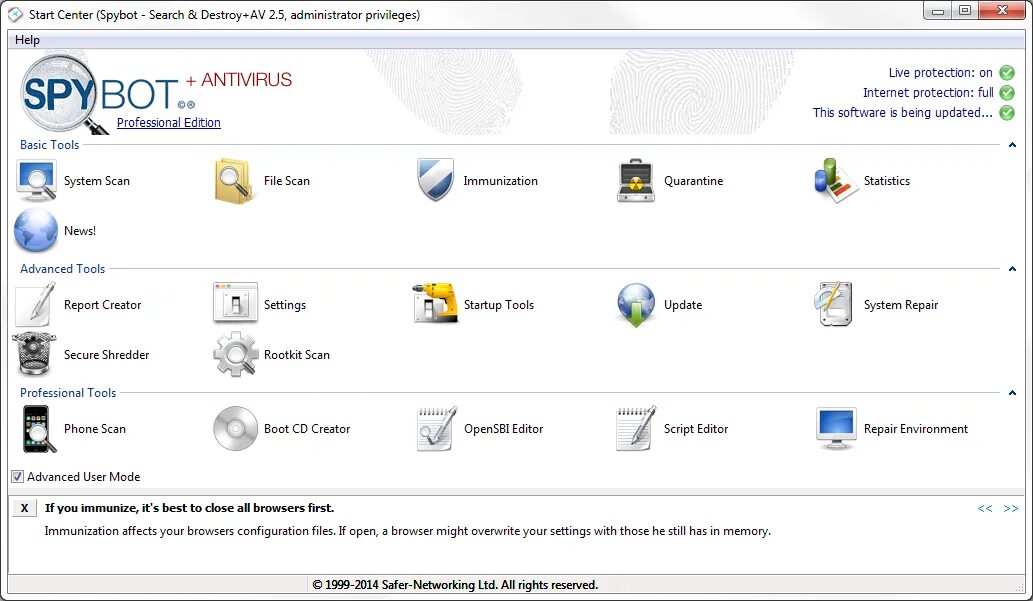Click the Immunization label

[x=501, y=181]
